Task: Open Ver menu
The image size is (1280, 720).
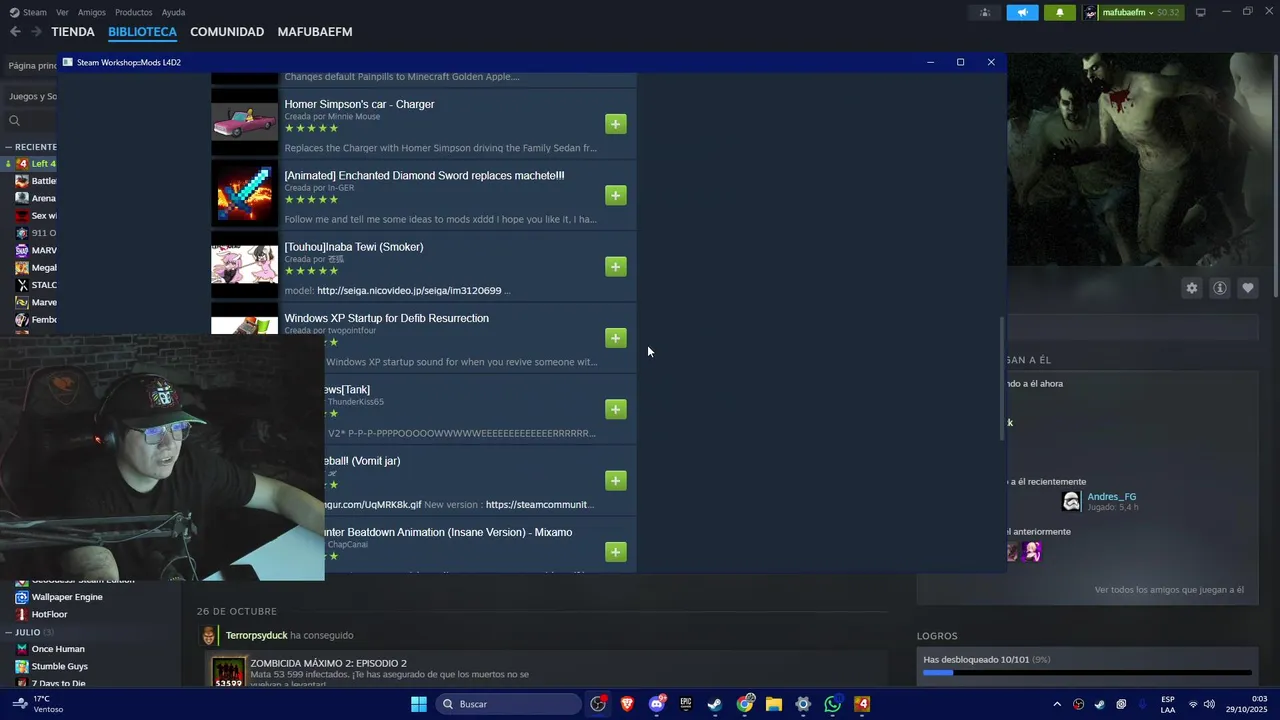Action: [62, 12]
